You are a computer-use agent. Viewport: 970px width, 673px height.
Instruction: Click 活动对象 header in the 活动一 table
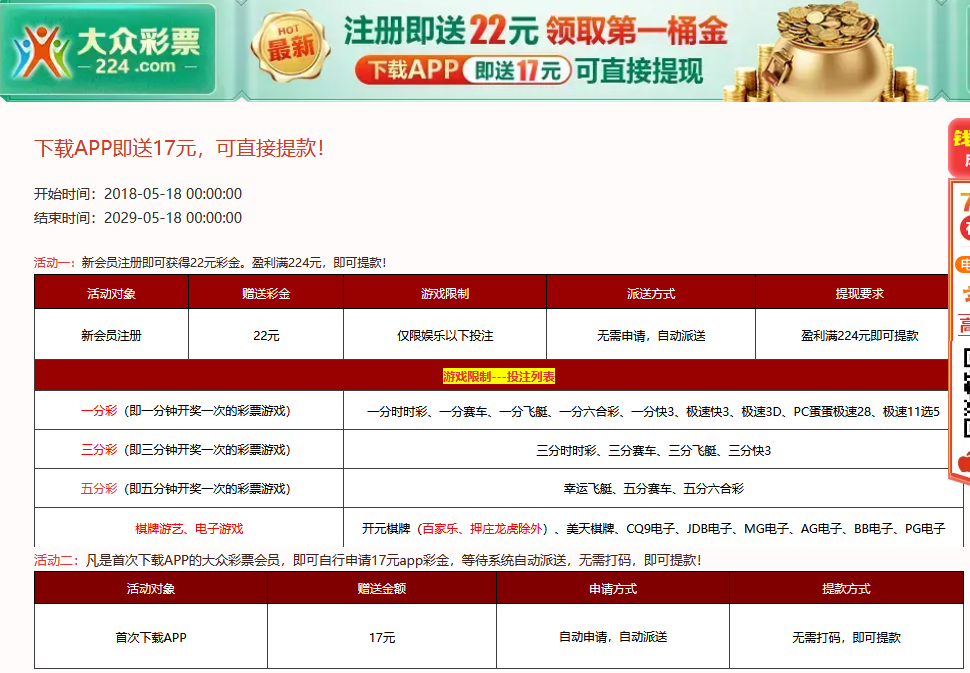pyautogui.click(x=111, y=293)
